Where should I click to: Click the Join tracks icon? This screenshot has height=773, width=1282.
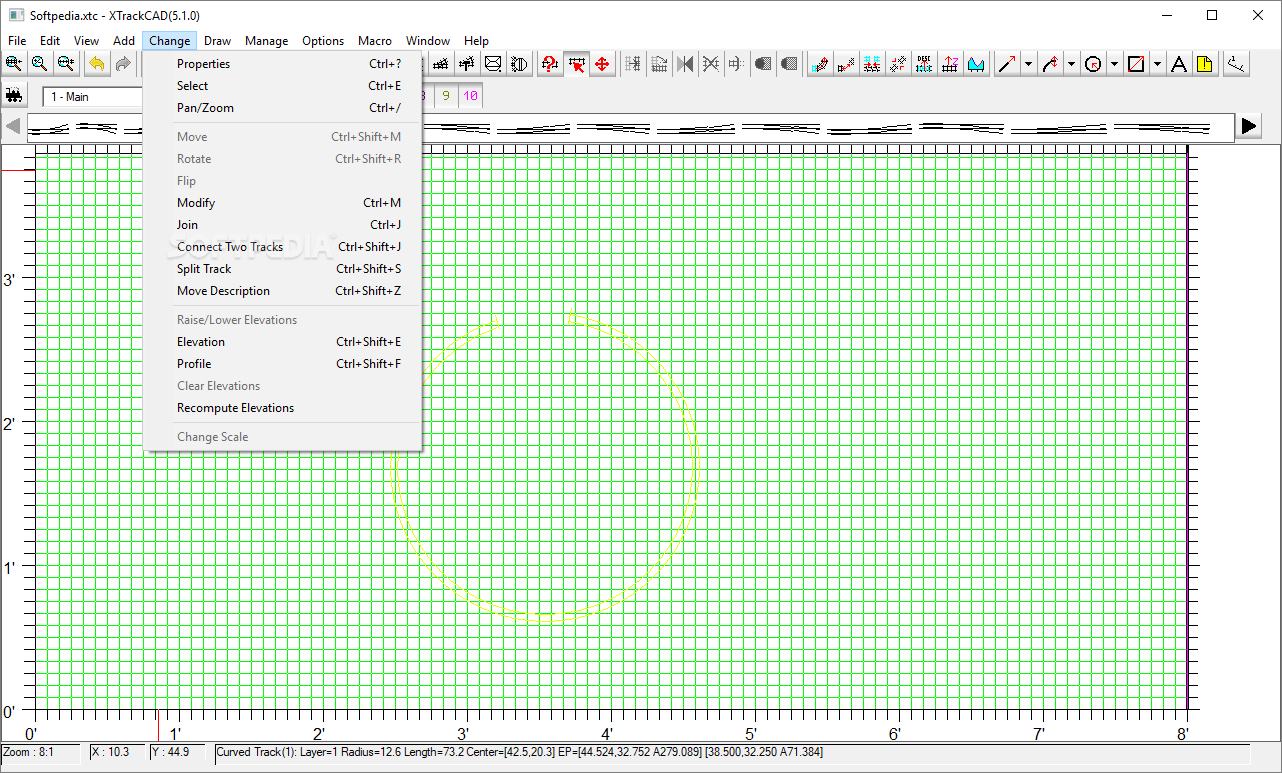[x=846, y=64]
